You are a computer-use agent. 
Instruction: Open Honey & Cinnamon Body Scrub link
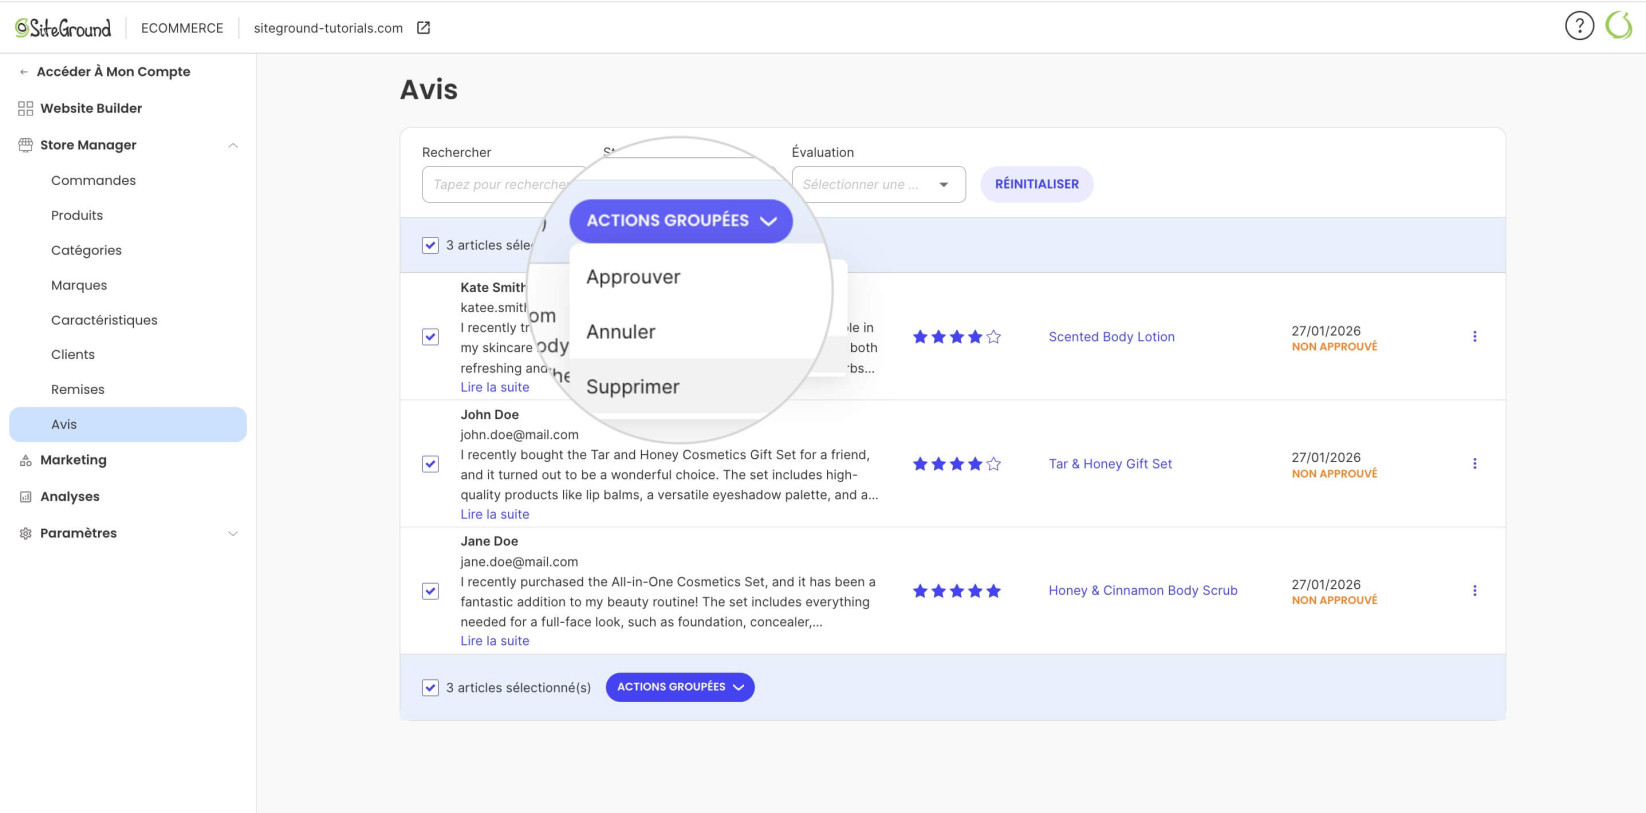point(1143,591)
